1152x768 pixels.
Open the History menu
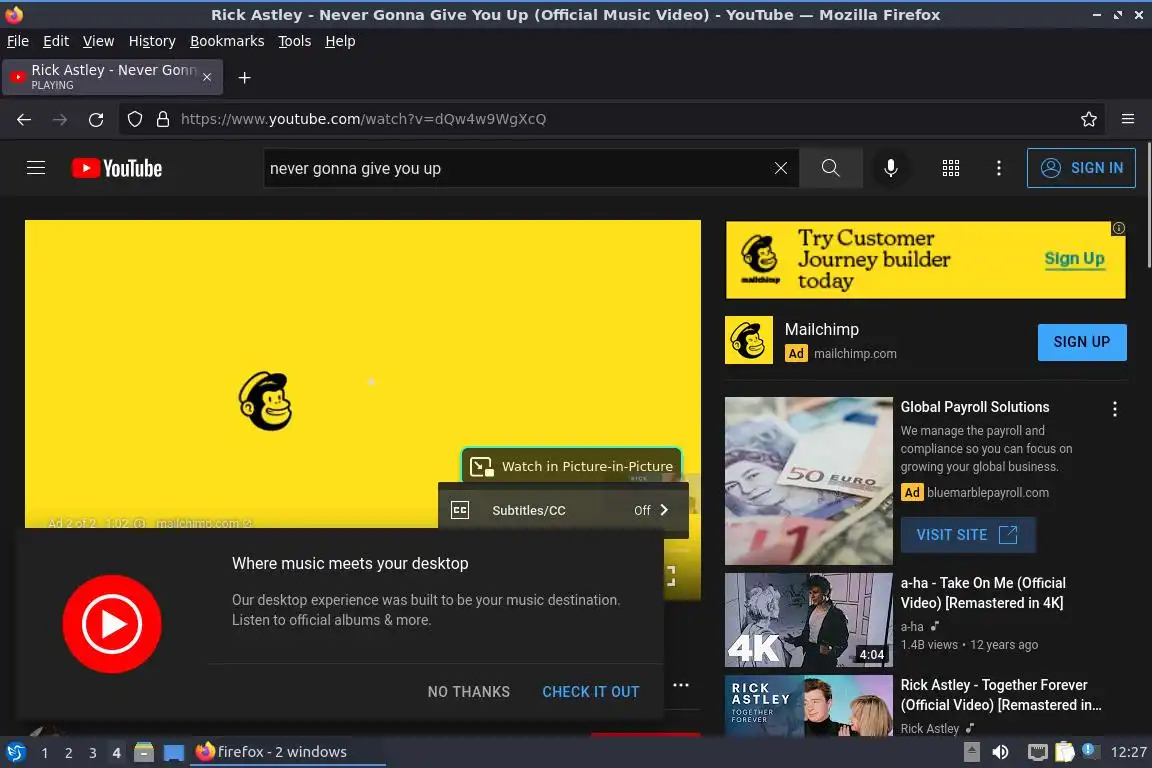pos(152,41)
